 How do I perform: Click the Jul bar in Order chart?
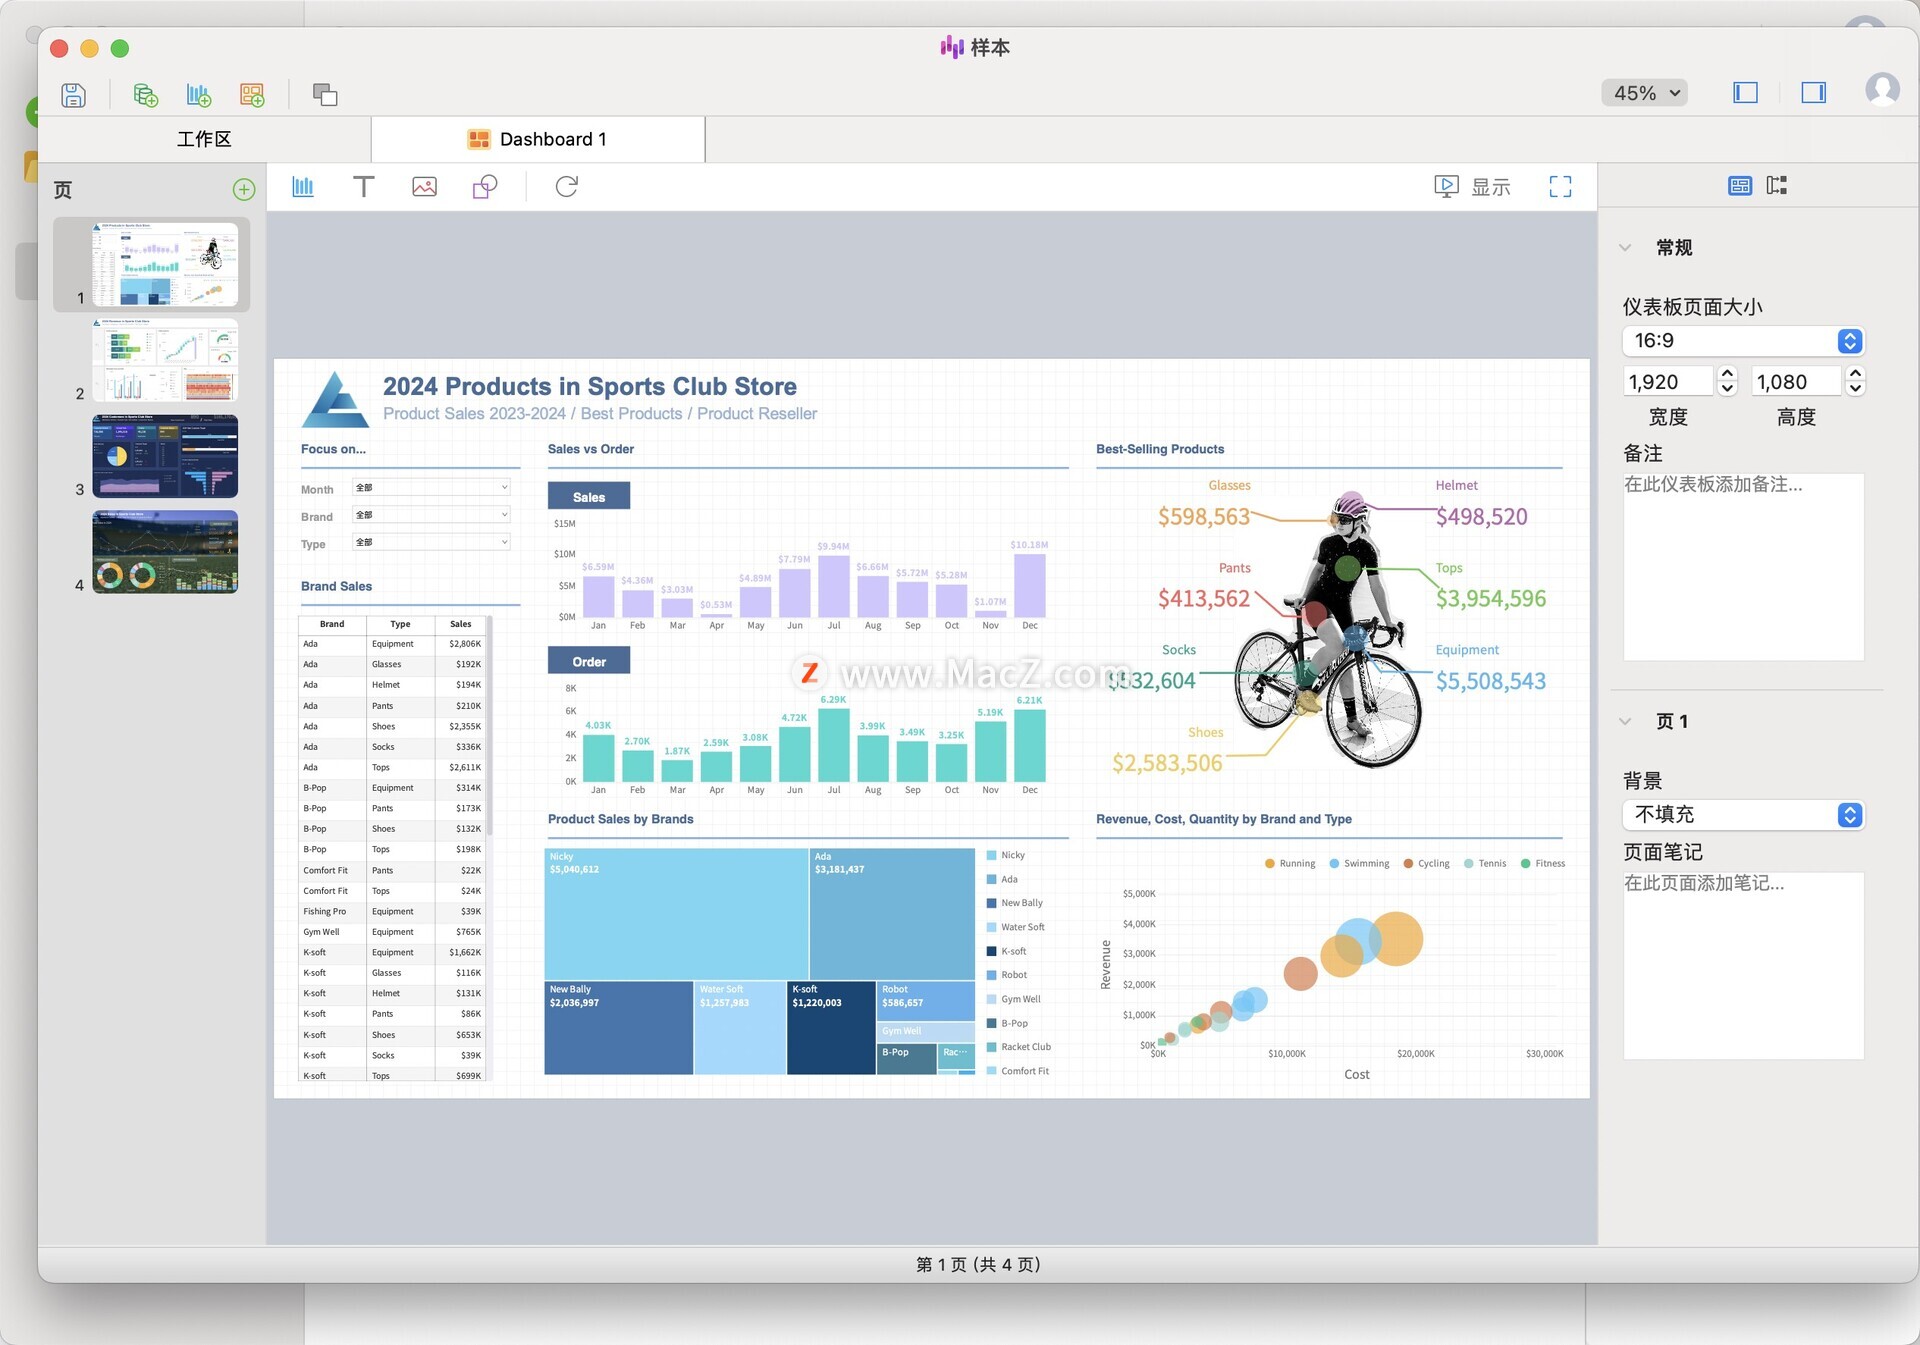[833, 745]
